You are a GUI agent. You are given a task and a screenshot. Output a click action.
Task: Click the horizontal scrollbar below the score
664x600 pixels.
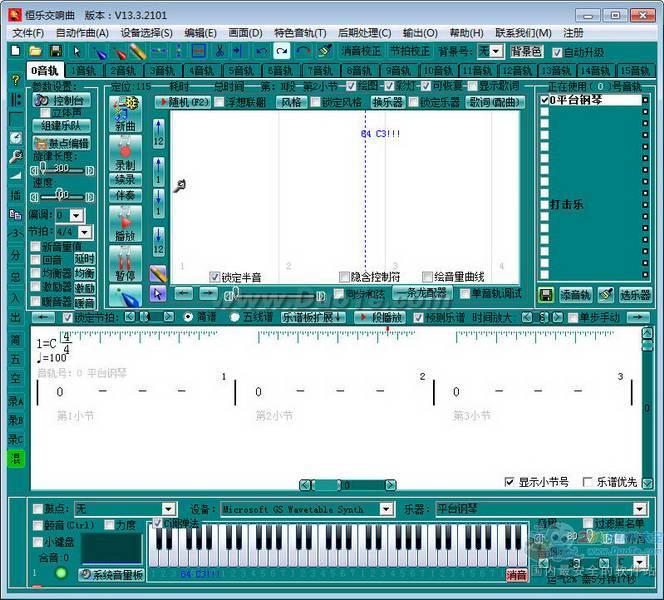click(x=348, y=485)
